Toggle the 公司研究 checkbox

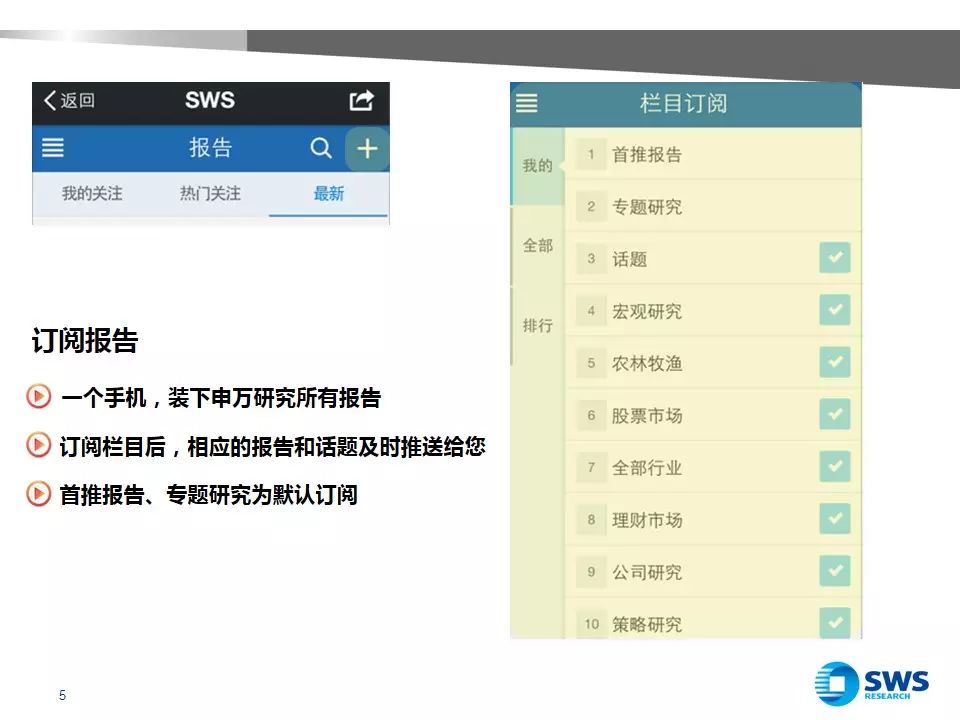pos(835,571)
